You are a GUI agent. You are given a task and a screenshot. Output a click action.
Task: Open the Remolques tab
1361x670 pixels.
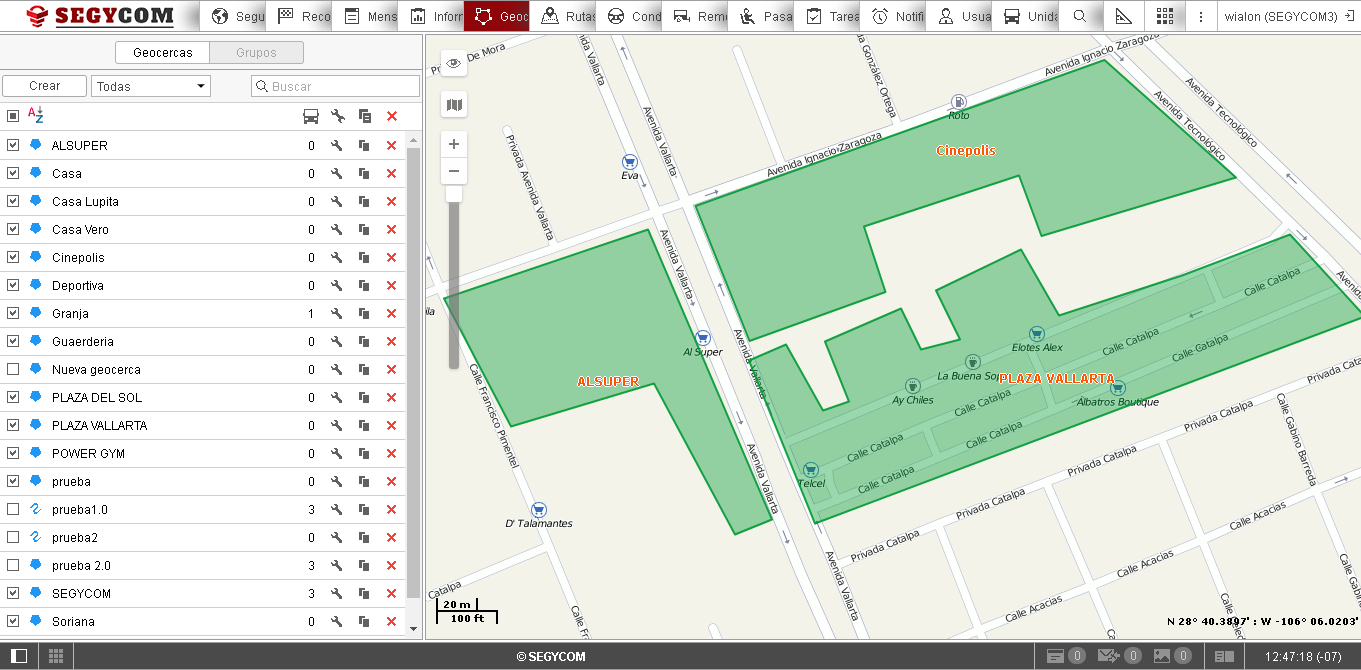(x=695, y=16)
